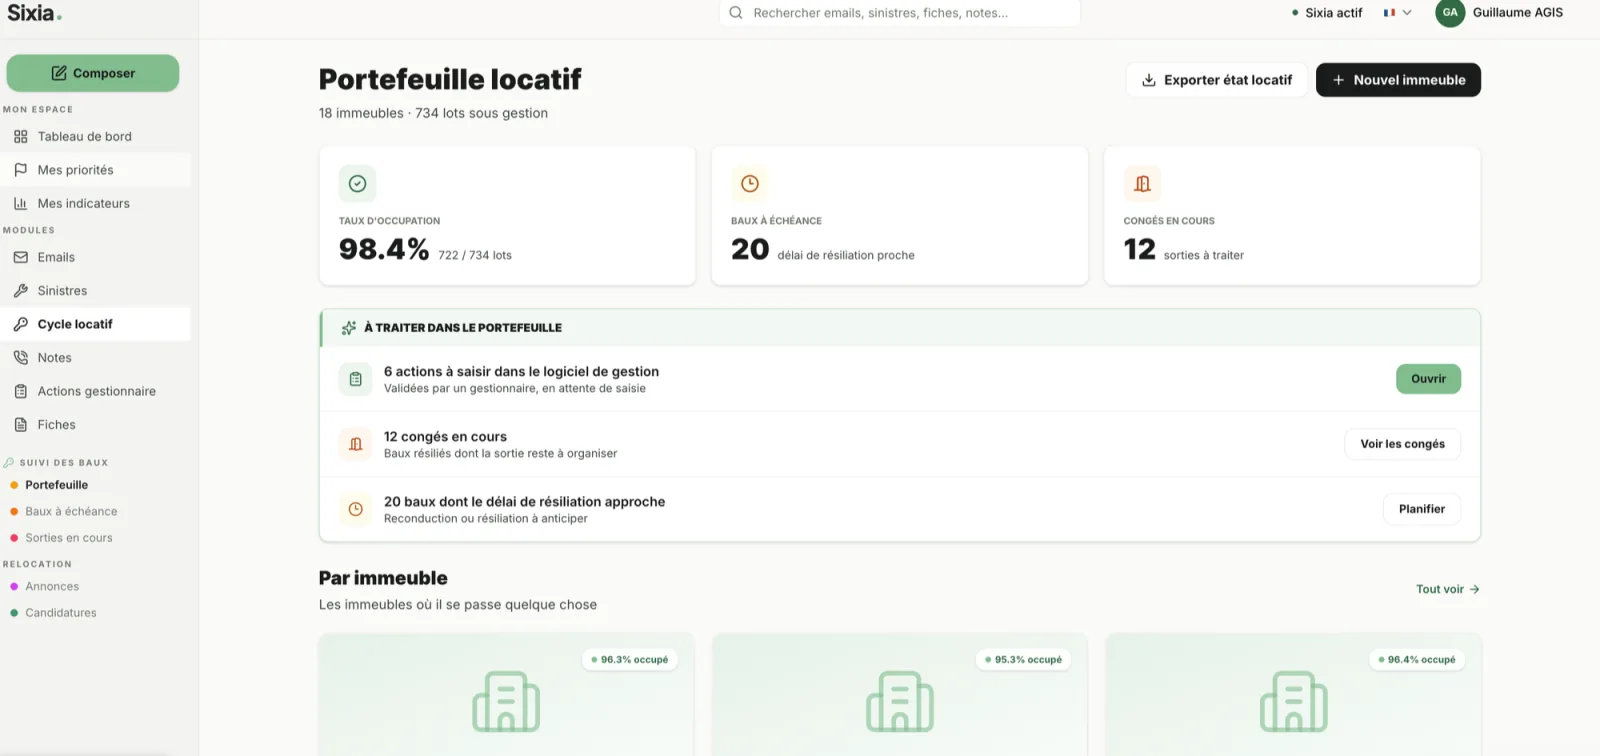Click the Mes indicateurs chart icon
This screenshot has width=1600, height=756.
21,203
